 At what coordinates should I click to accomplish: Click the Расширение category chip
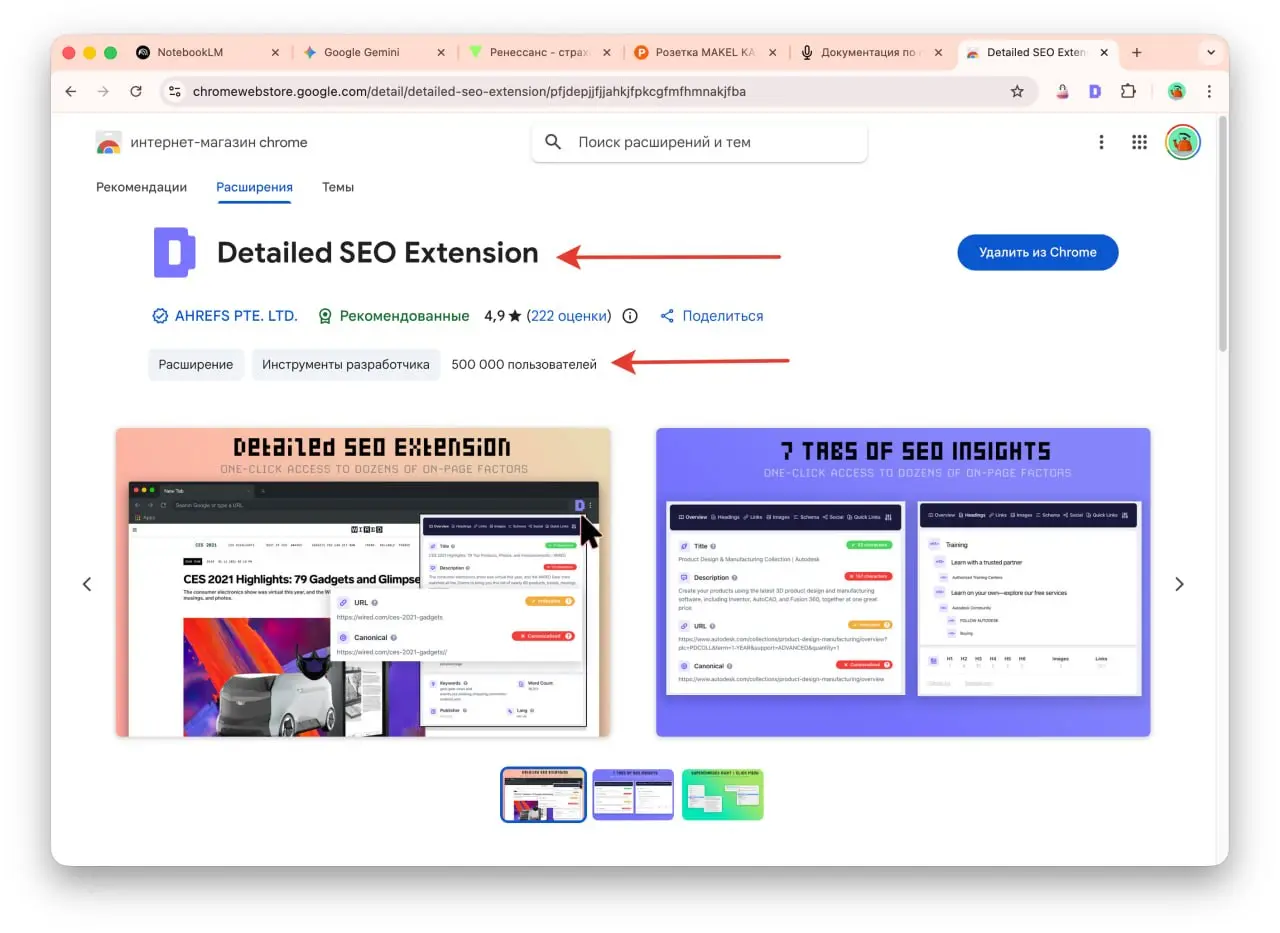point(196,364)
